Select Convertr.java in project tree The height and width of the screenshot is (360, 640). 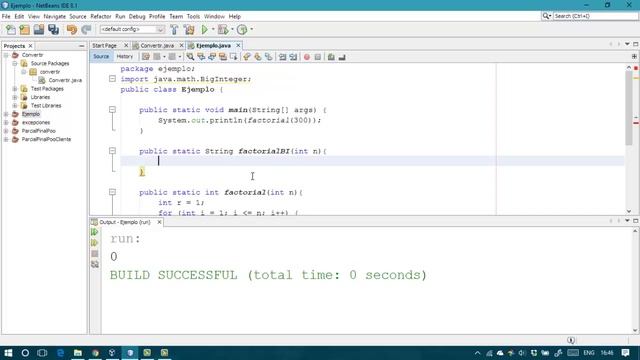click(65, 80)
